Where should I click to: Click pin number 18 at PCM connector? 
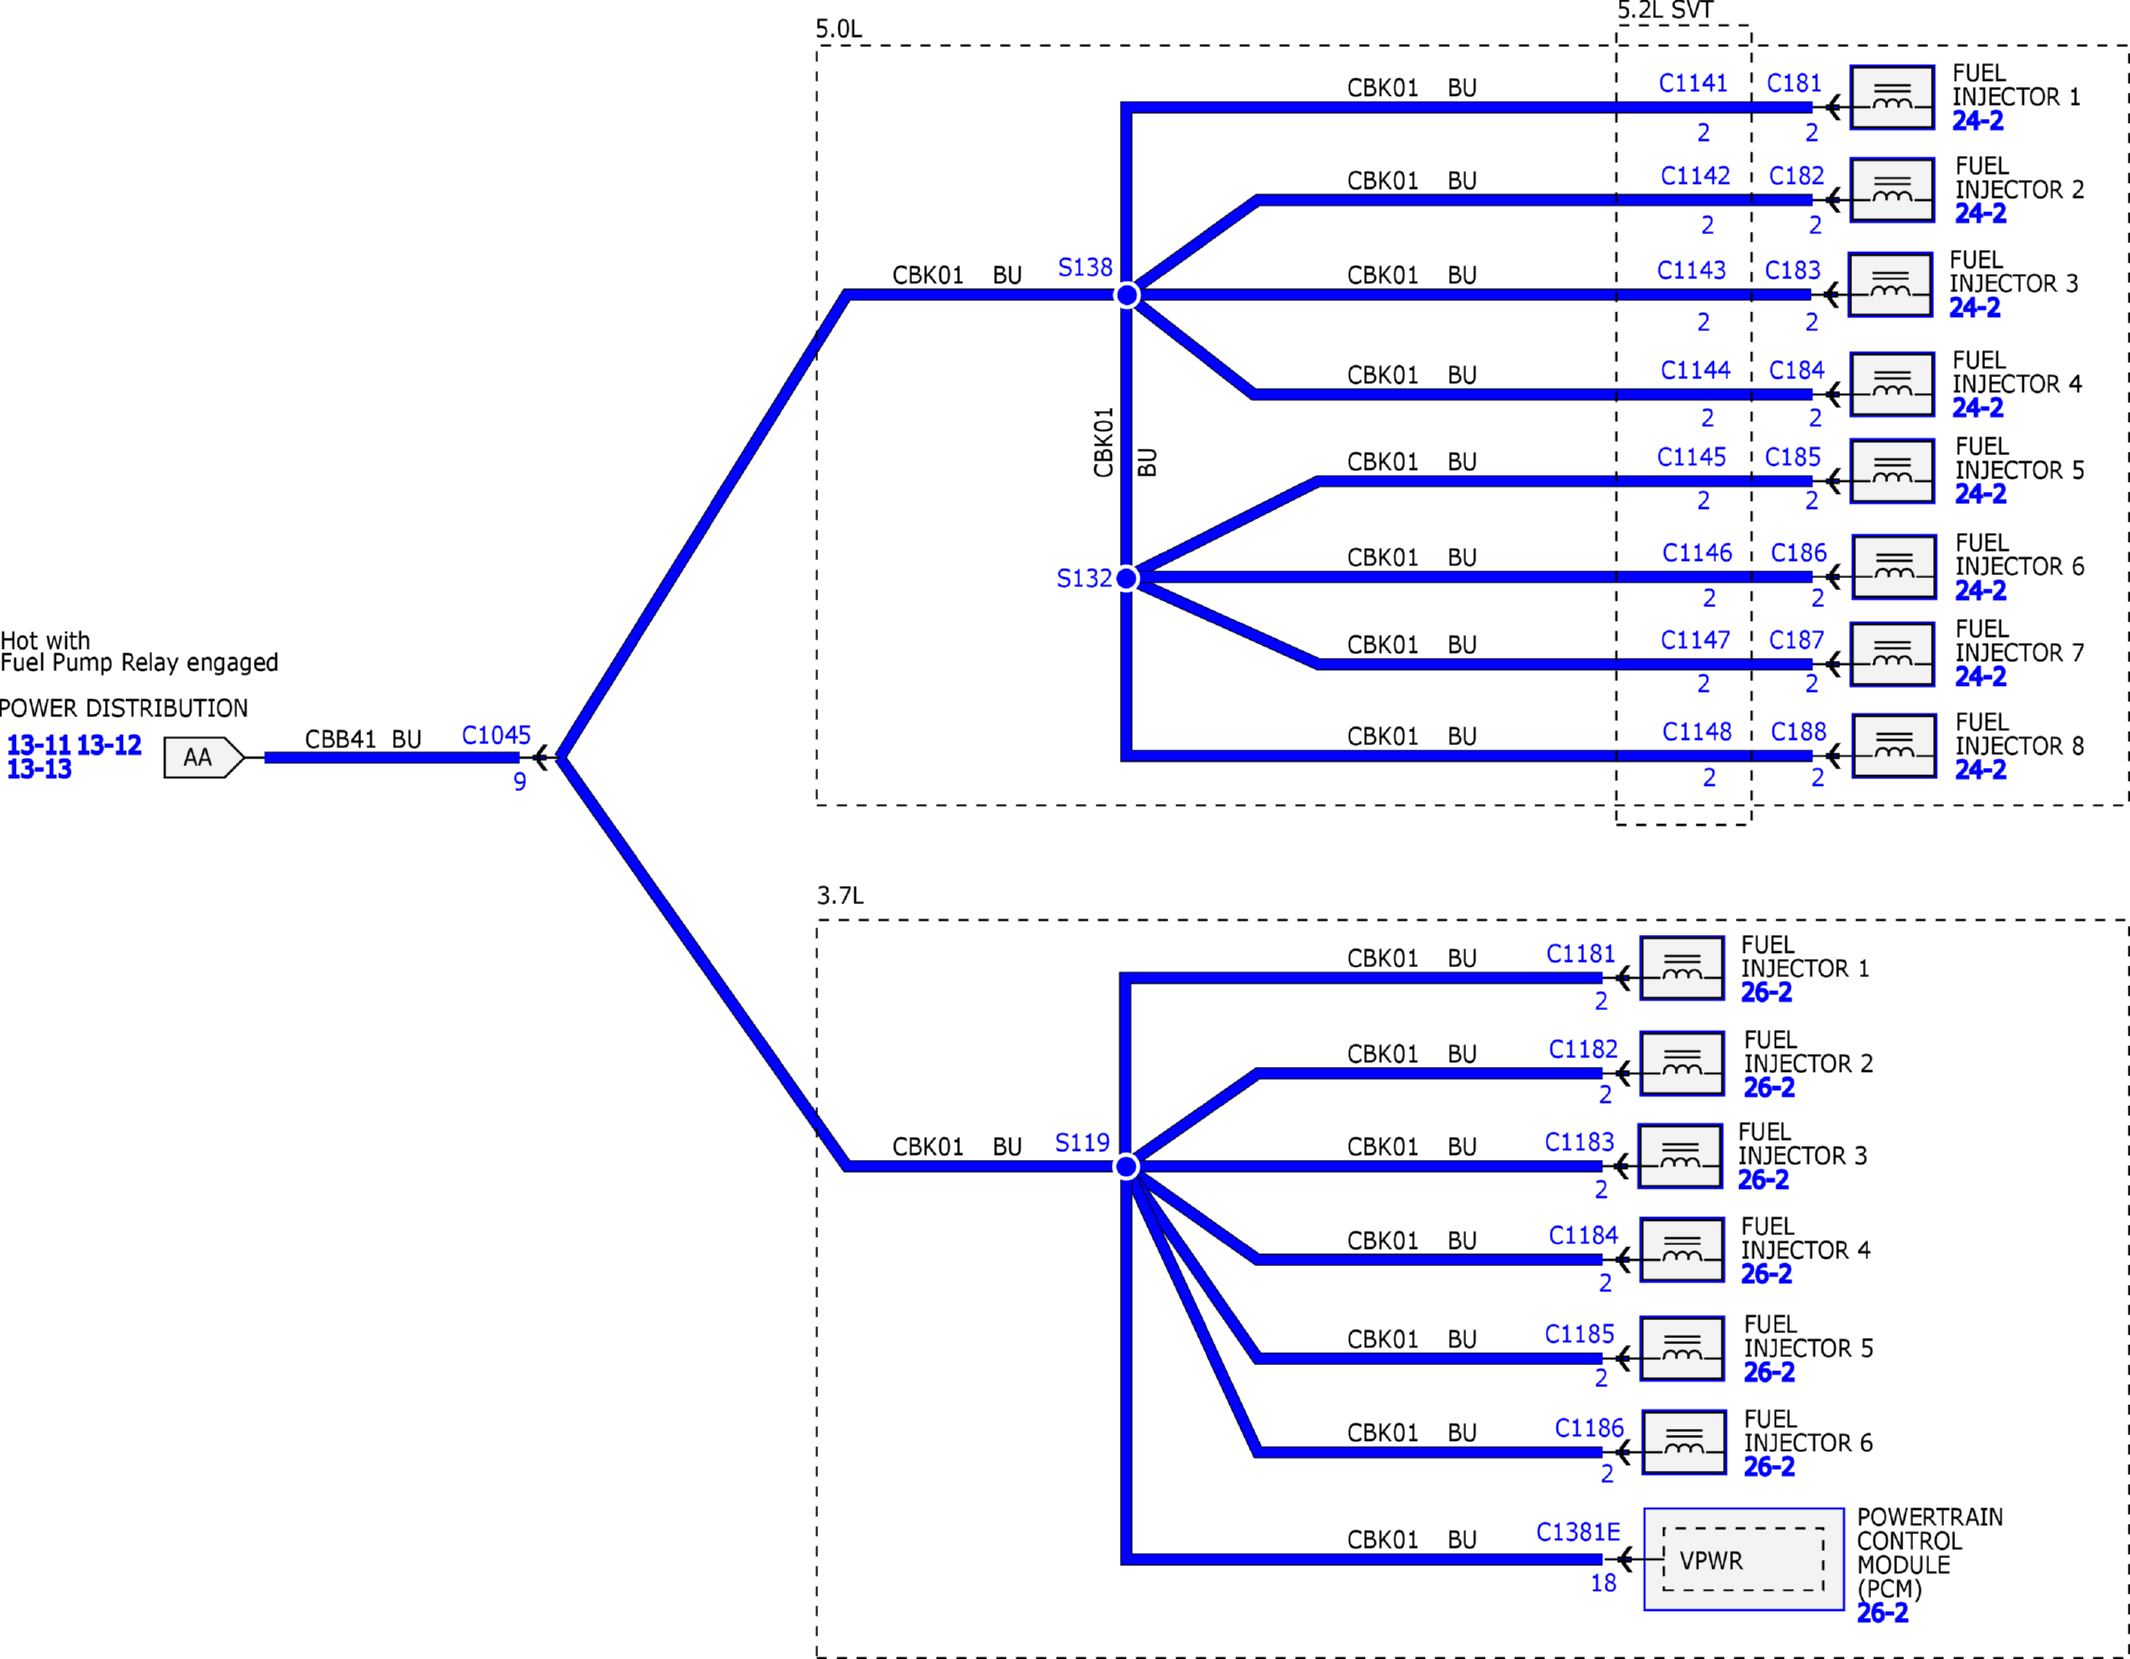coord(1603,1583)
